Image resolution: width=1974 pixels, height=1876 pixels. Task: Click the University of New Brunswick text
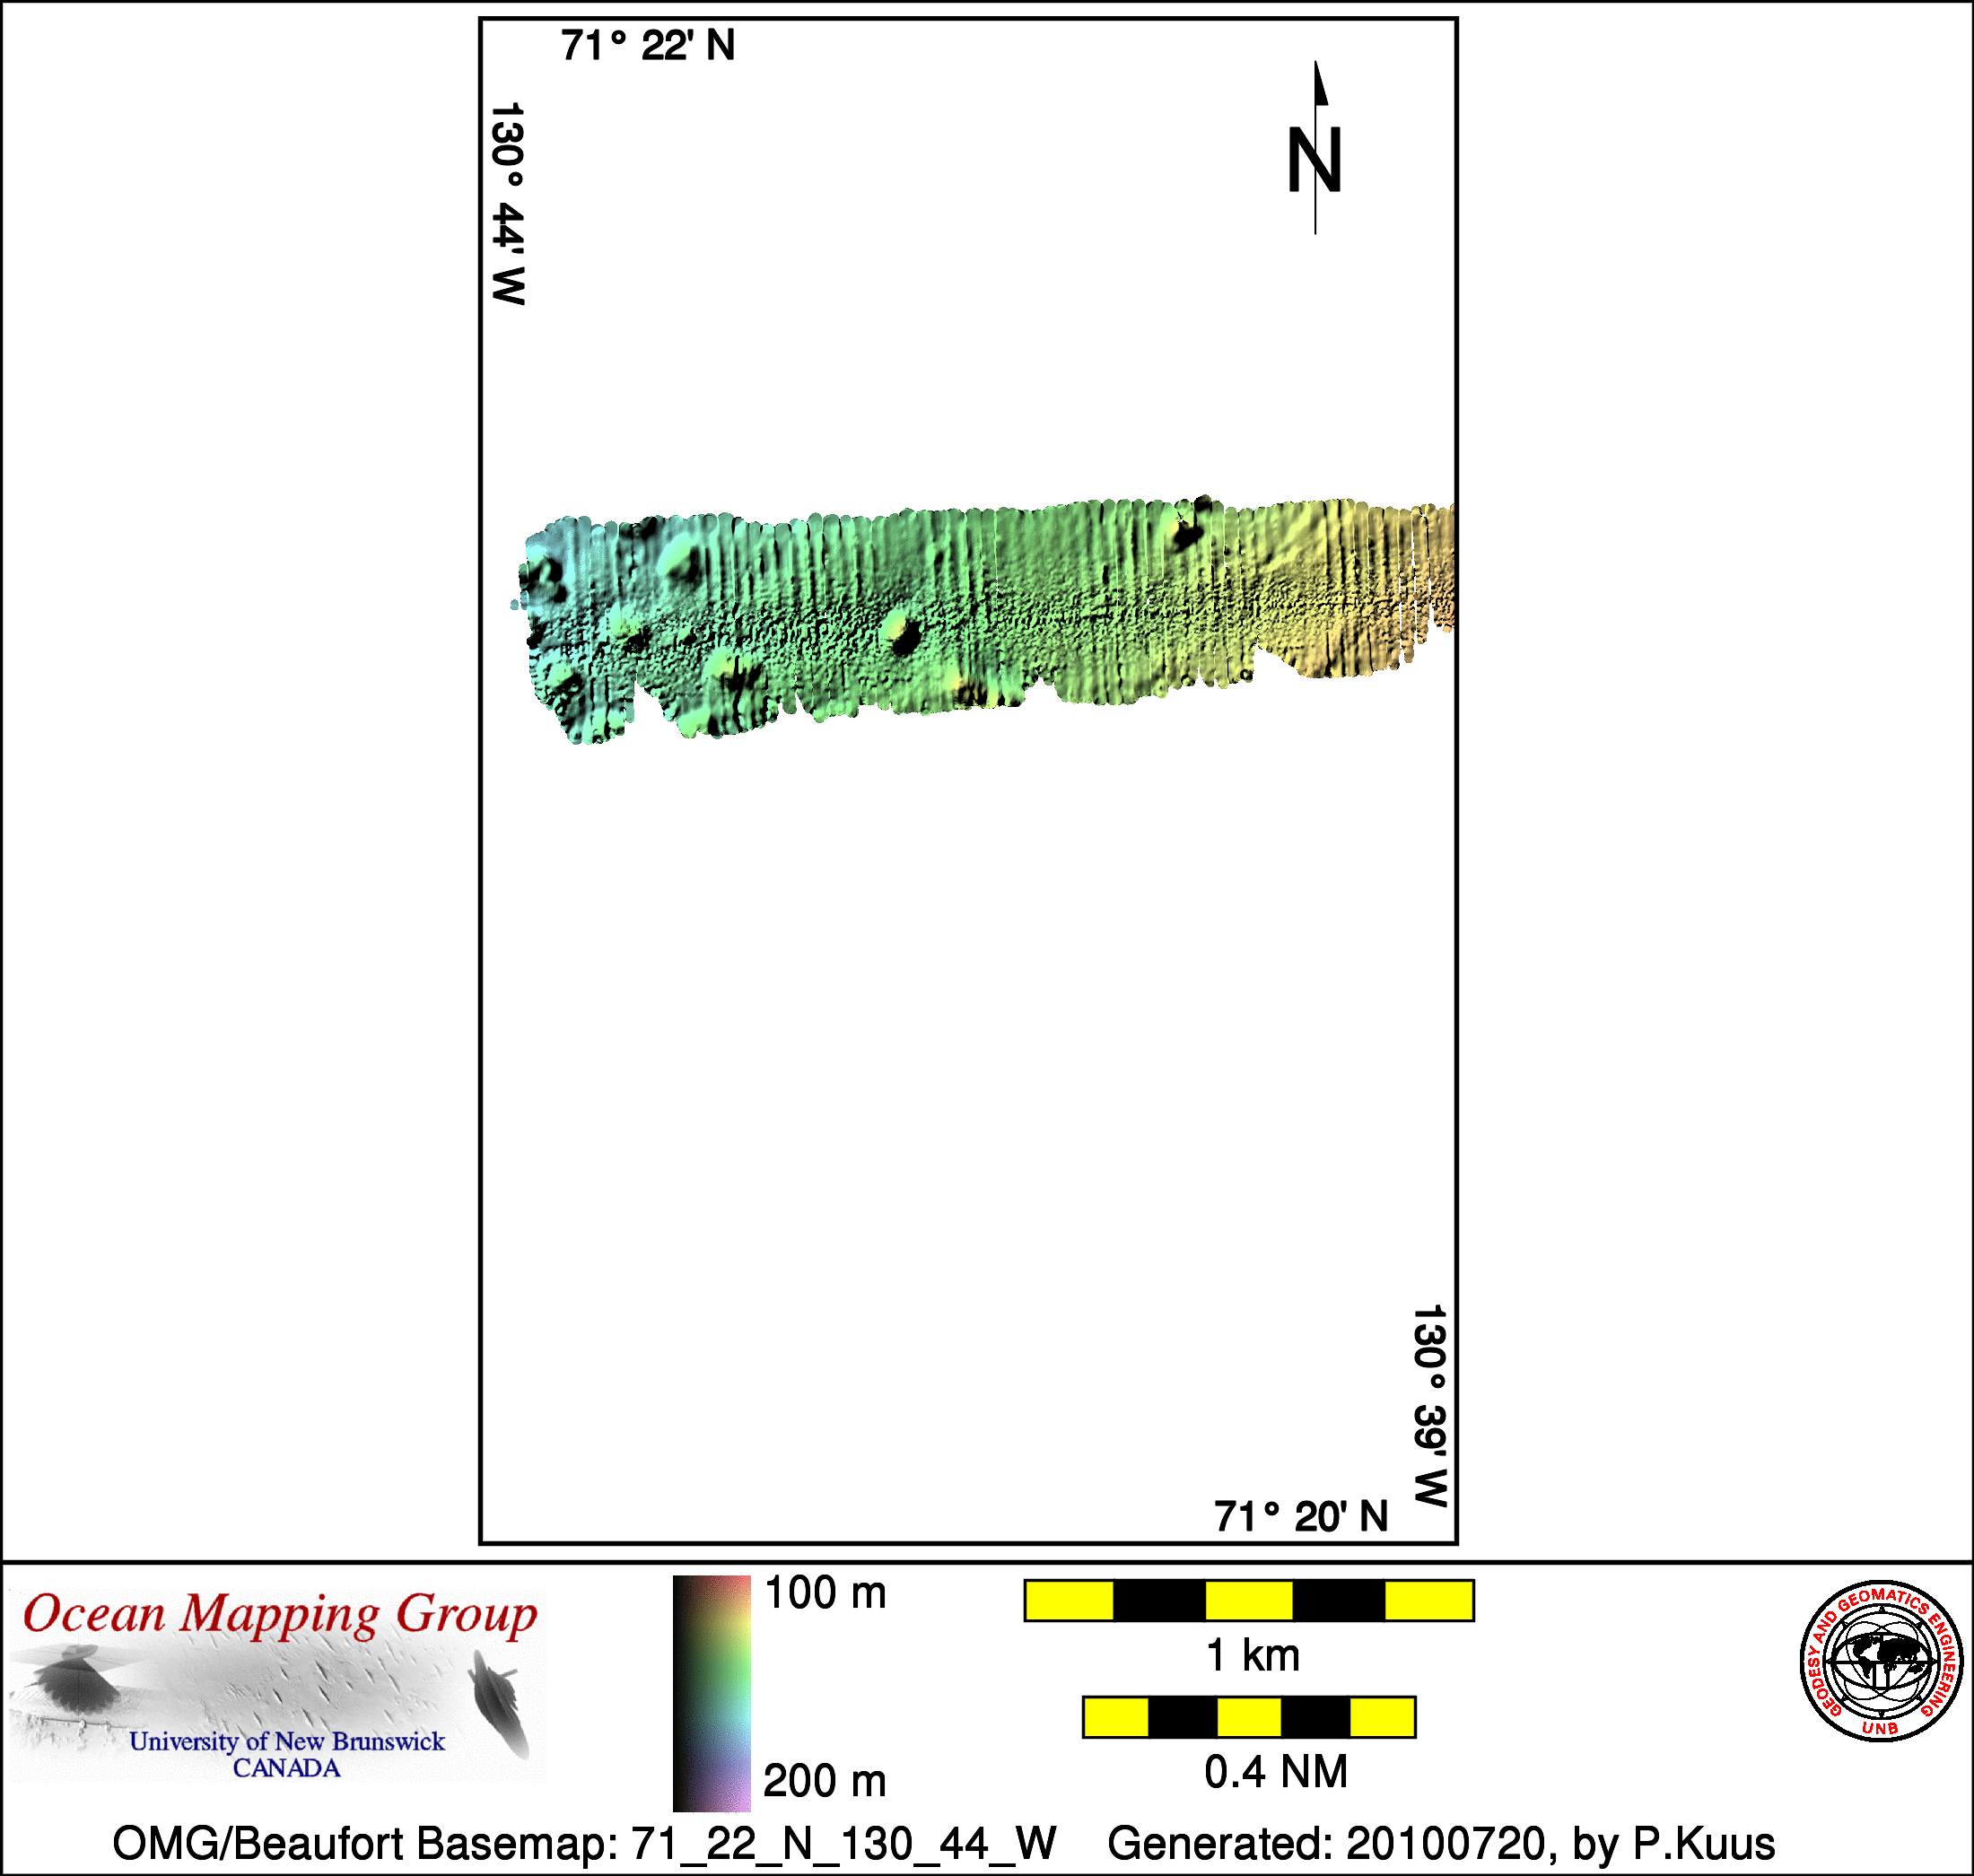[286, 1741]
